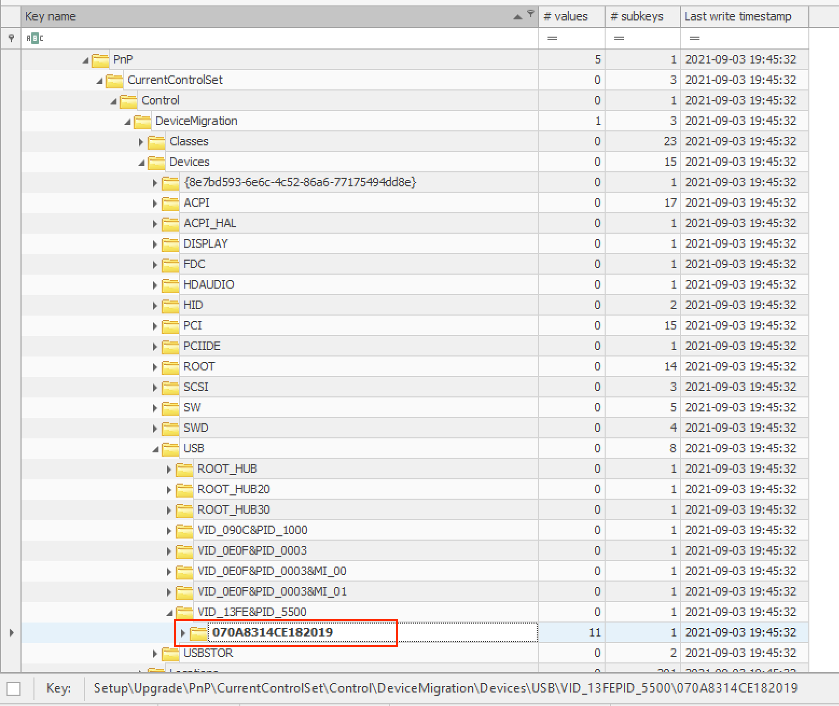The image size is (839, 706).
Task: Expand the SWD tree node
Action: click(x=155, y=429)
